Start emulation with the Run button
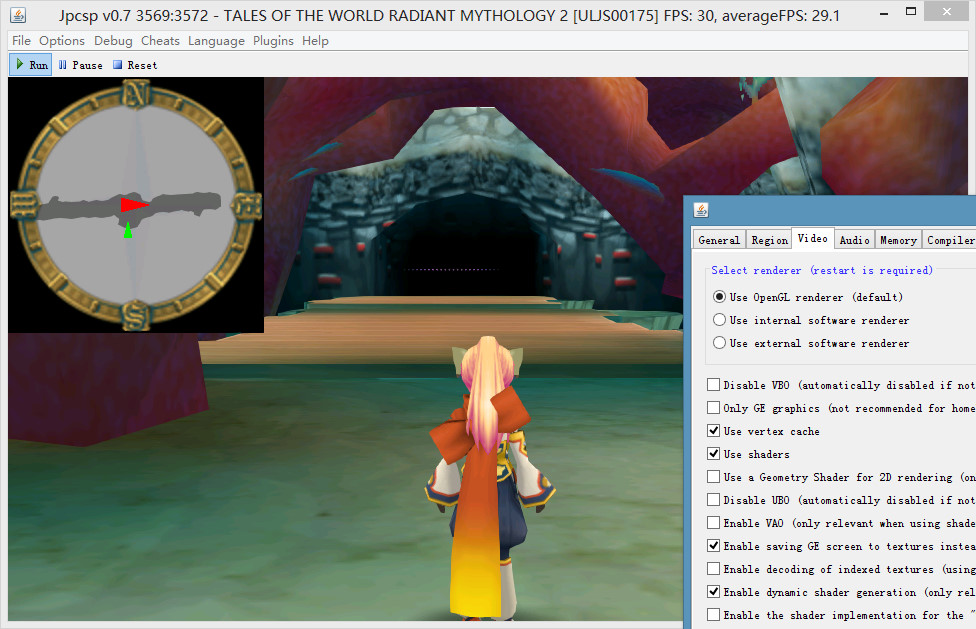 [32, 65]
